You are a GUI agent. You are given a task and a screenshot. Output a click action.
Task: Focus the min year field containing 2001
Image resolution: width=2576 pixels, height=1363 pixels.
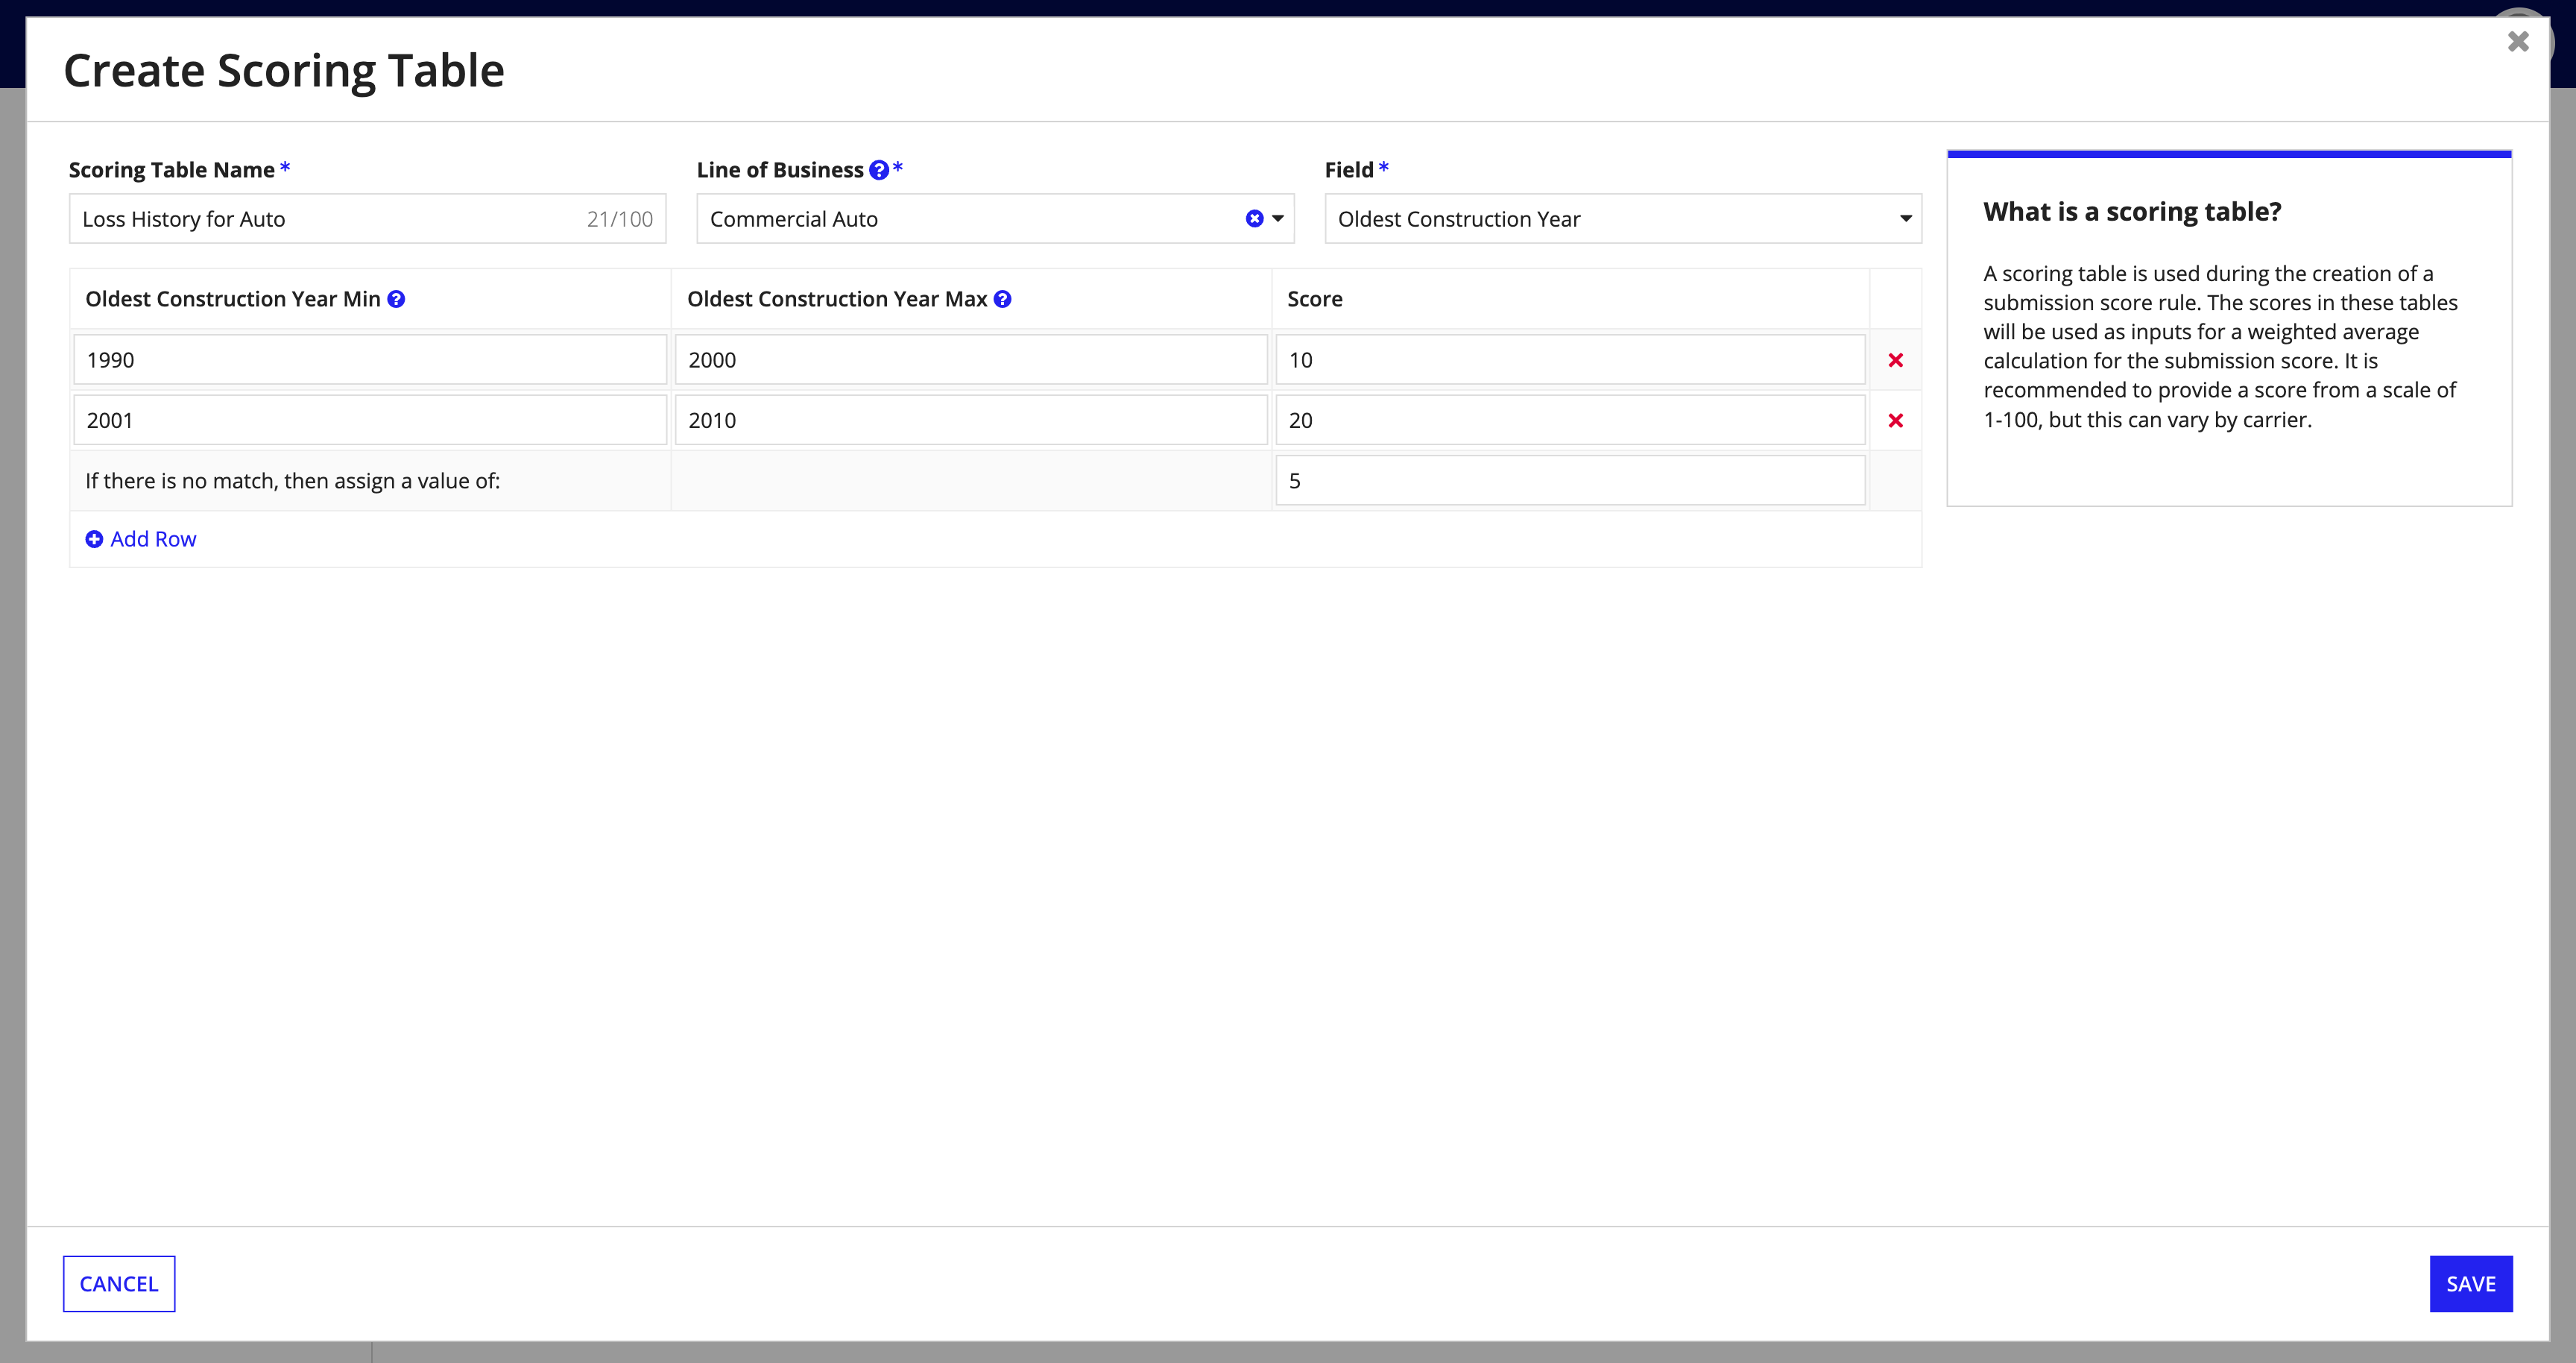[370, 421]
